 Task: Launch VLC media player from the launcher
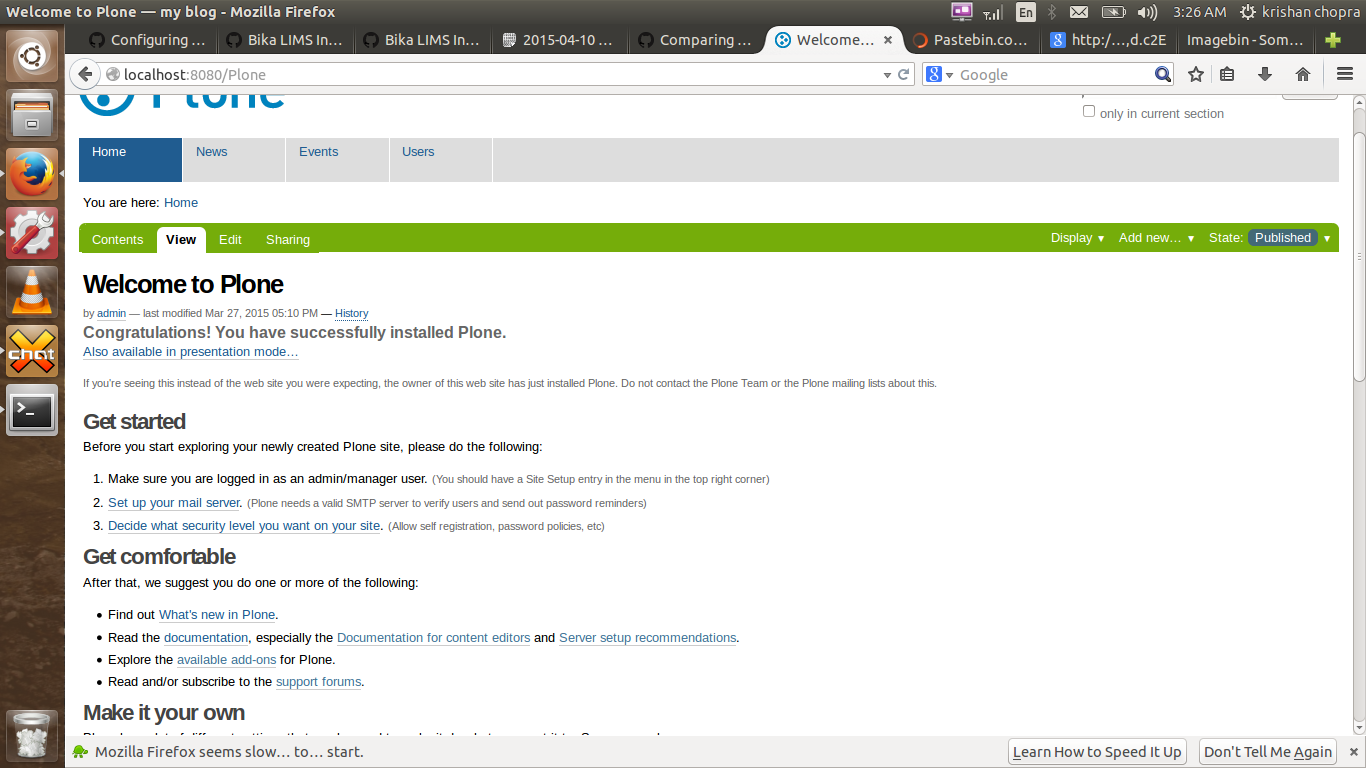click(32, 292)
